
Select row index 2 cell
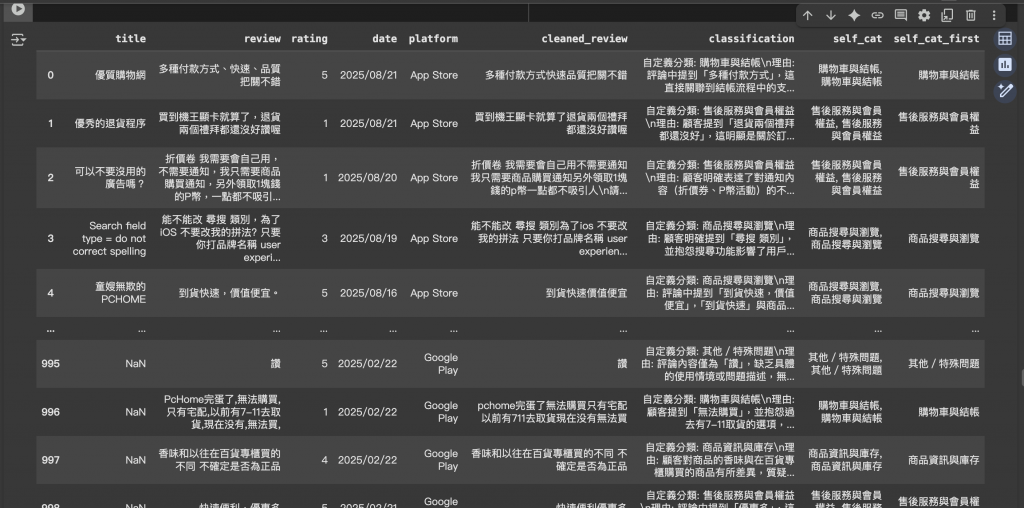tap(50, 178)
